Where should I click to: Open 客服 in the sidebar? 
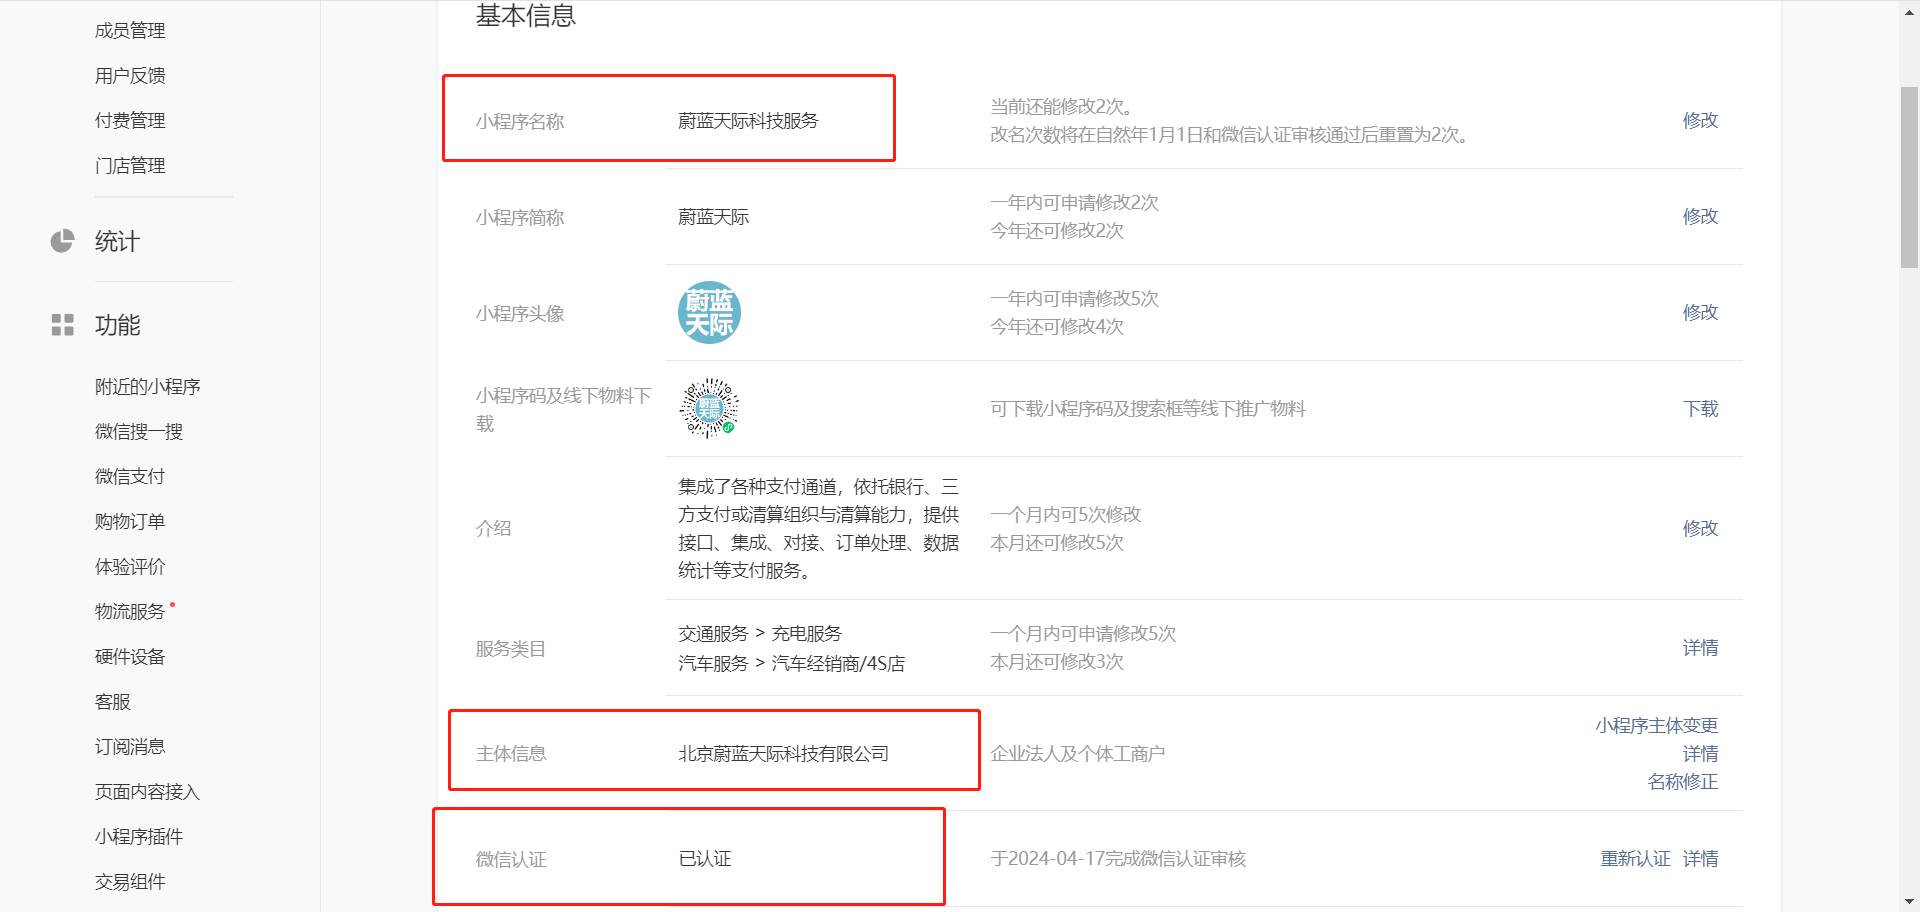113,702
